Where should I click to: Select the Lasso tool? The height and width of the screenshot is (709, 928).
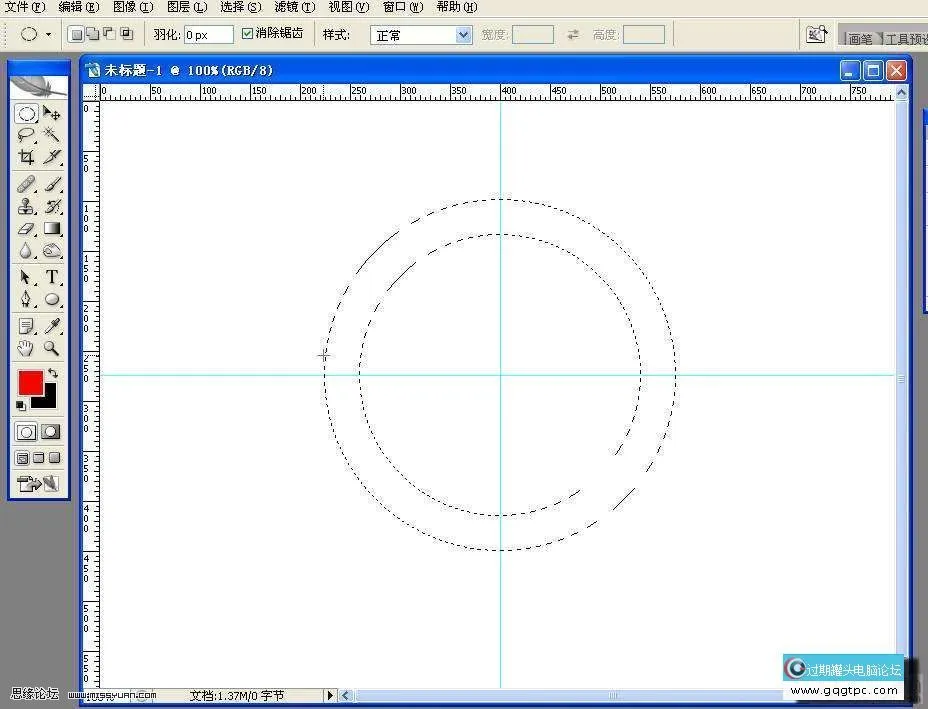coord(26,135)
